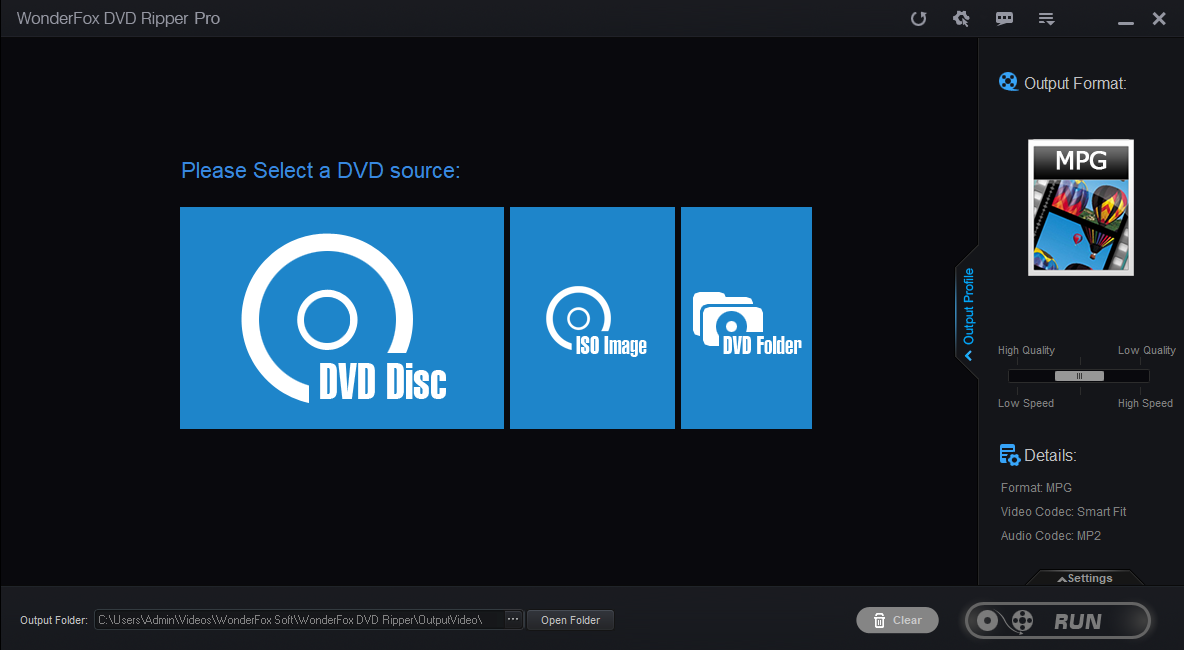Viewport: 1184px width, 650px height.
Task: Click the refresh icon in the titlebar
Action: click(918, 18)
